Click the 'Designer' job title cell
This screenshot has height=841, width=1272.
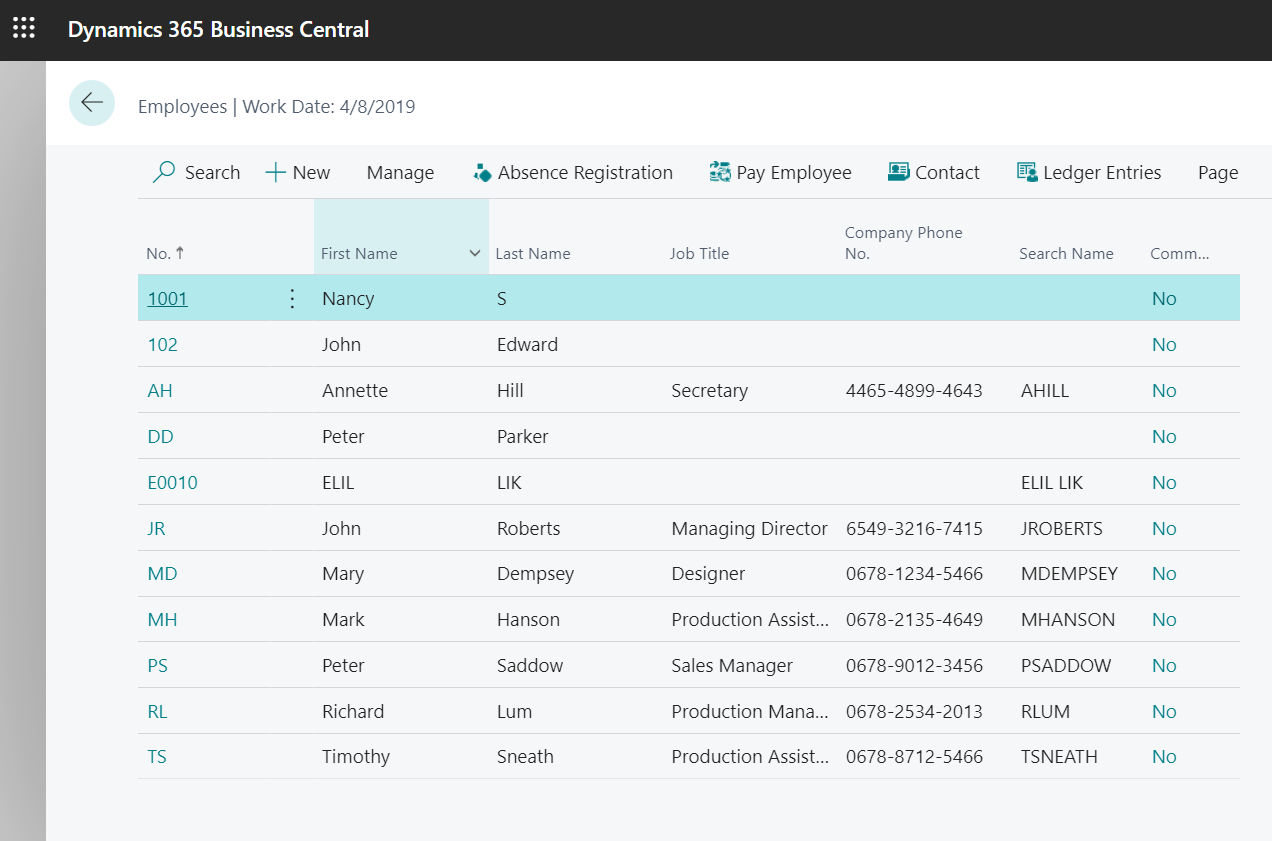pyautogui.click(x=708, y=574)
